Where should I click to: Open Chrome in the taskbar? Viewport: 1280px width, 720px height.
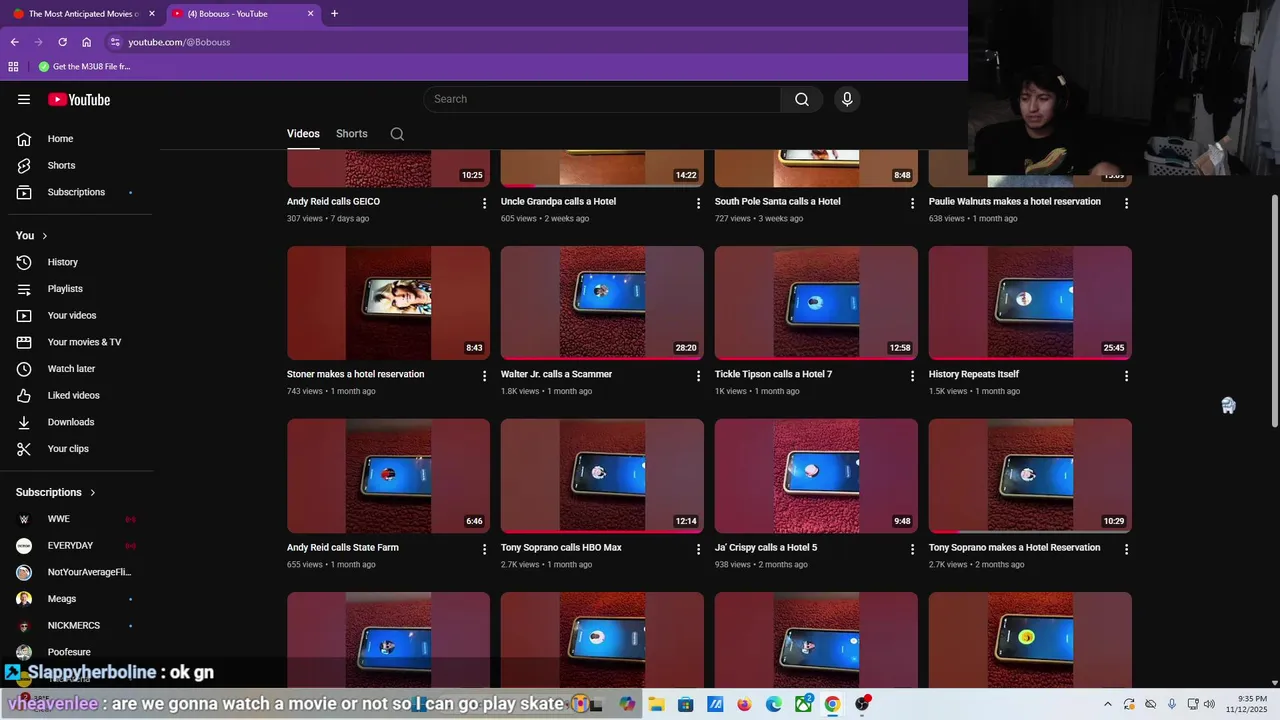832,704
